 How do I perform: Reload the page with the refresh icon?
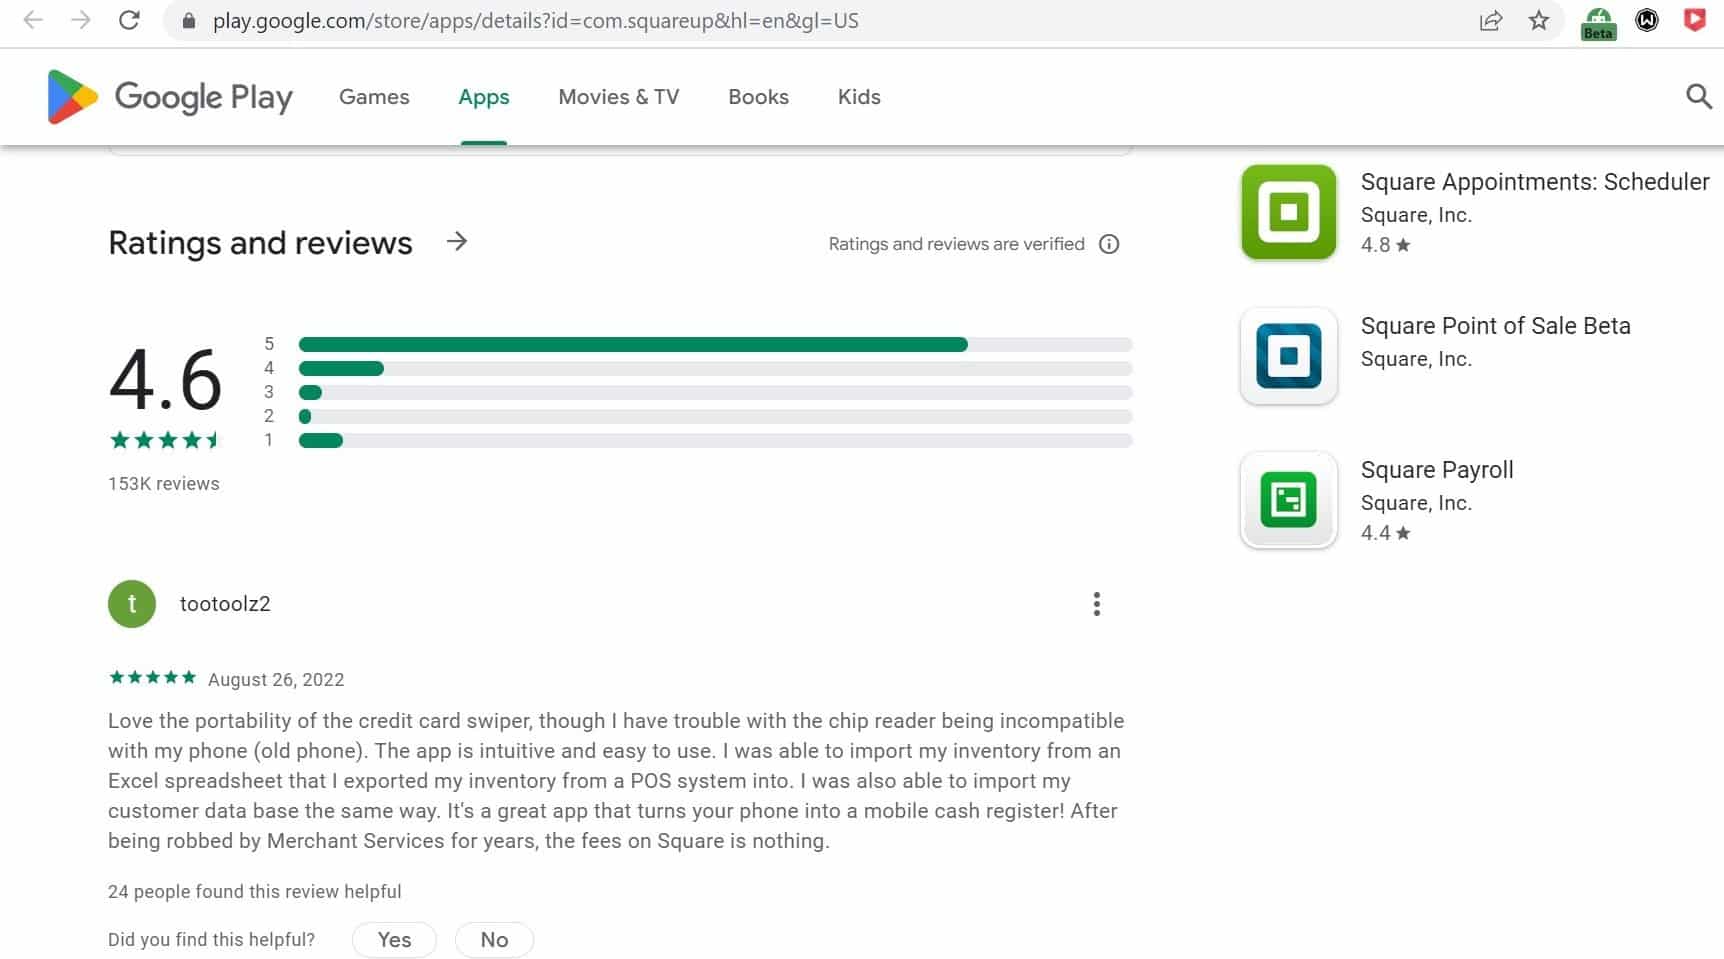[x=129, y=20]
